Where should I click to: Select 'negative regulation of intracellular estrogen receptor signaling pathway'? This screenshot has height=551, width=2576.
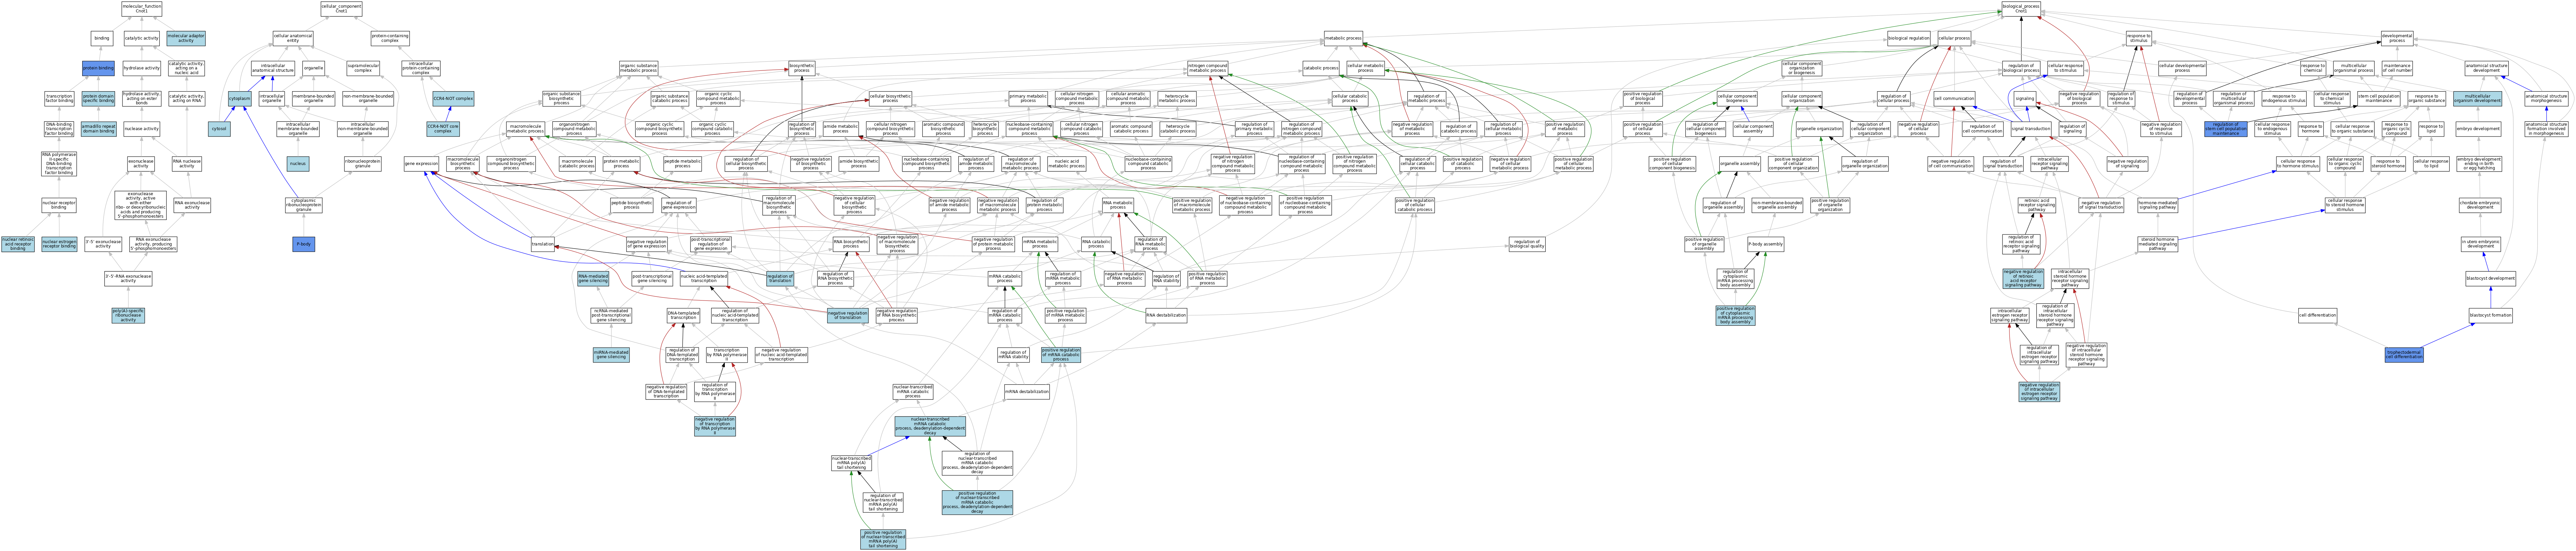2039,392
